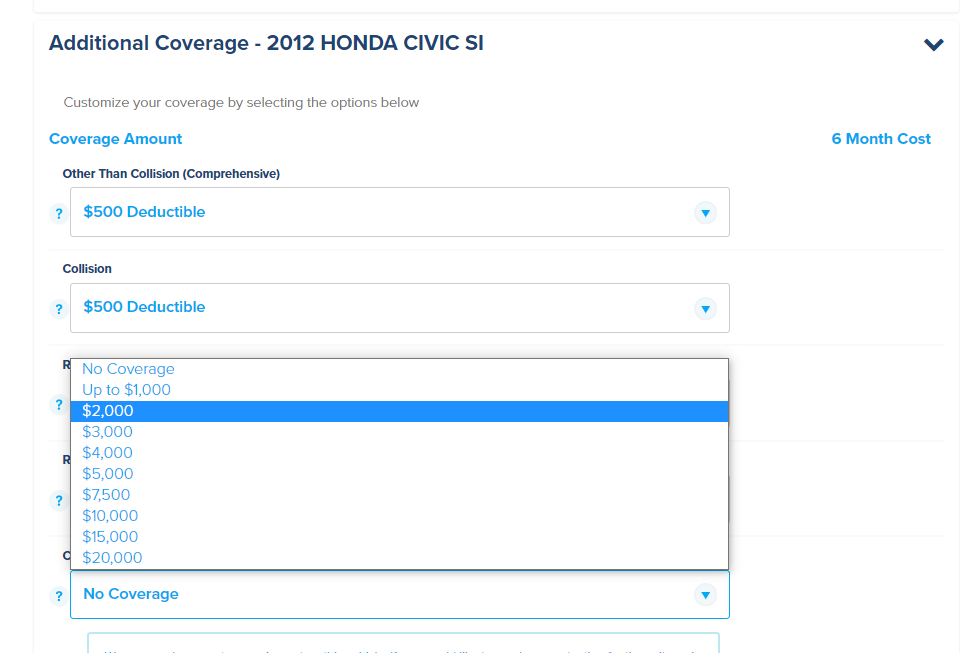Click the Additional Coverage - 2012 HONDA CIVIC SI title
The width and height of the screenshot is (960, 653).
[x=266, y=43]
